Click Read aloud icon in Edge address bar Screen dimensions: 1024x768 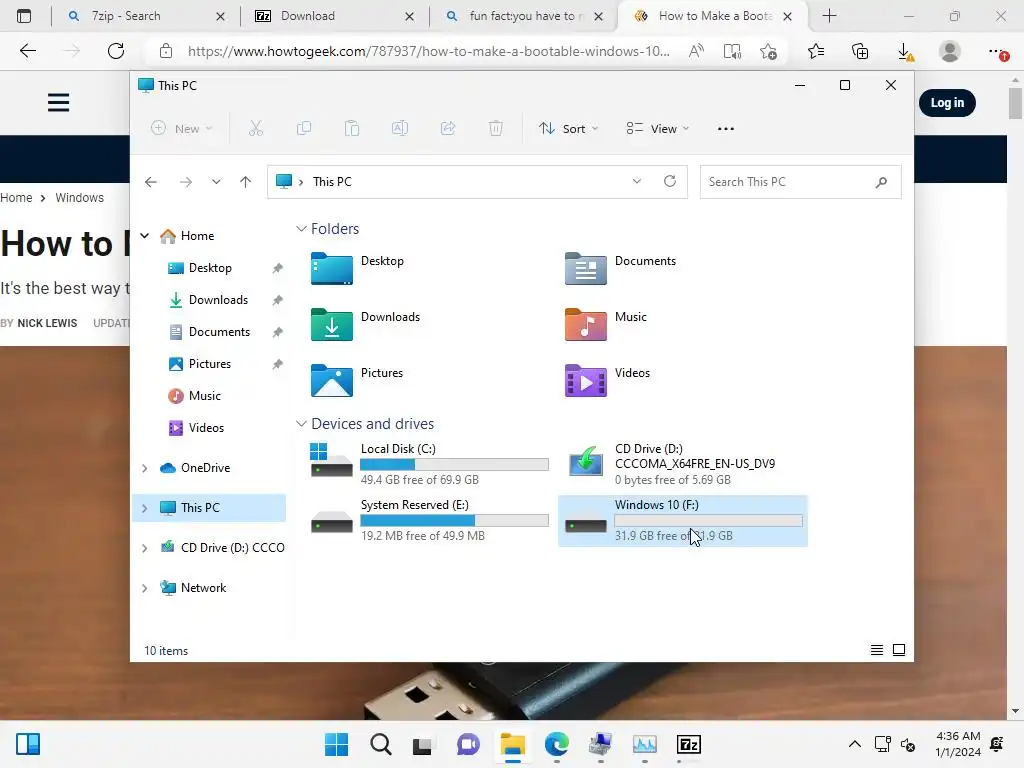696,51
